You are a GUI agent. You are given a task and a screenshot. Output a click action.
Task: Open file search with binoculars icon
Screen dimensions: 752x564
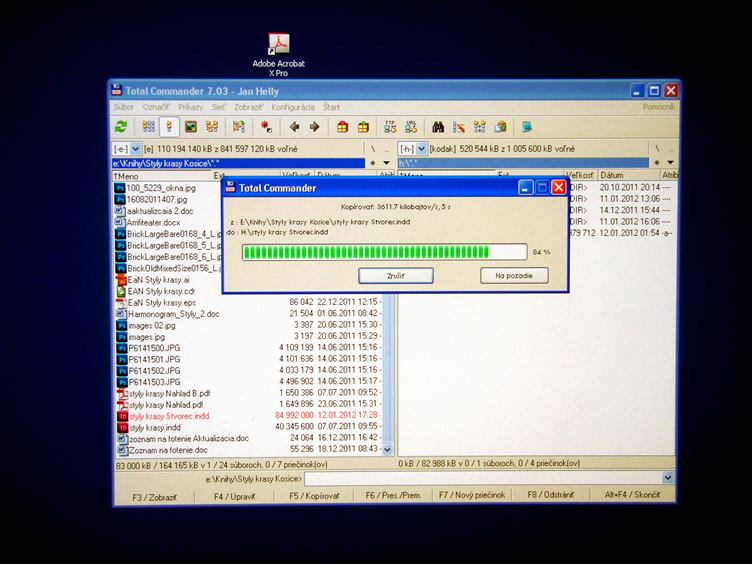(x=438, y=127)
